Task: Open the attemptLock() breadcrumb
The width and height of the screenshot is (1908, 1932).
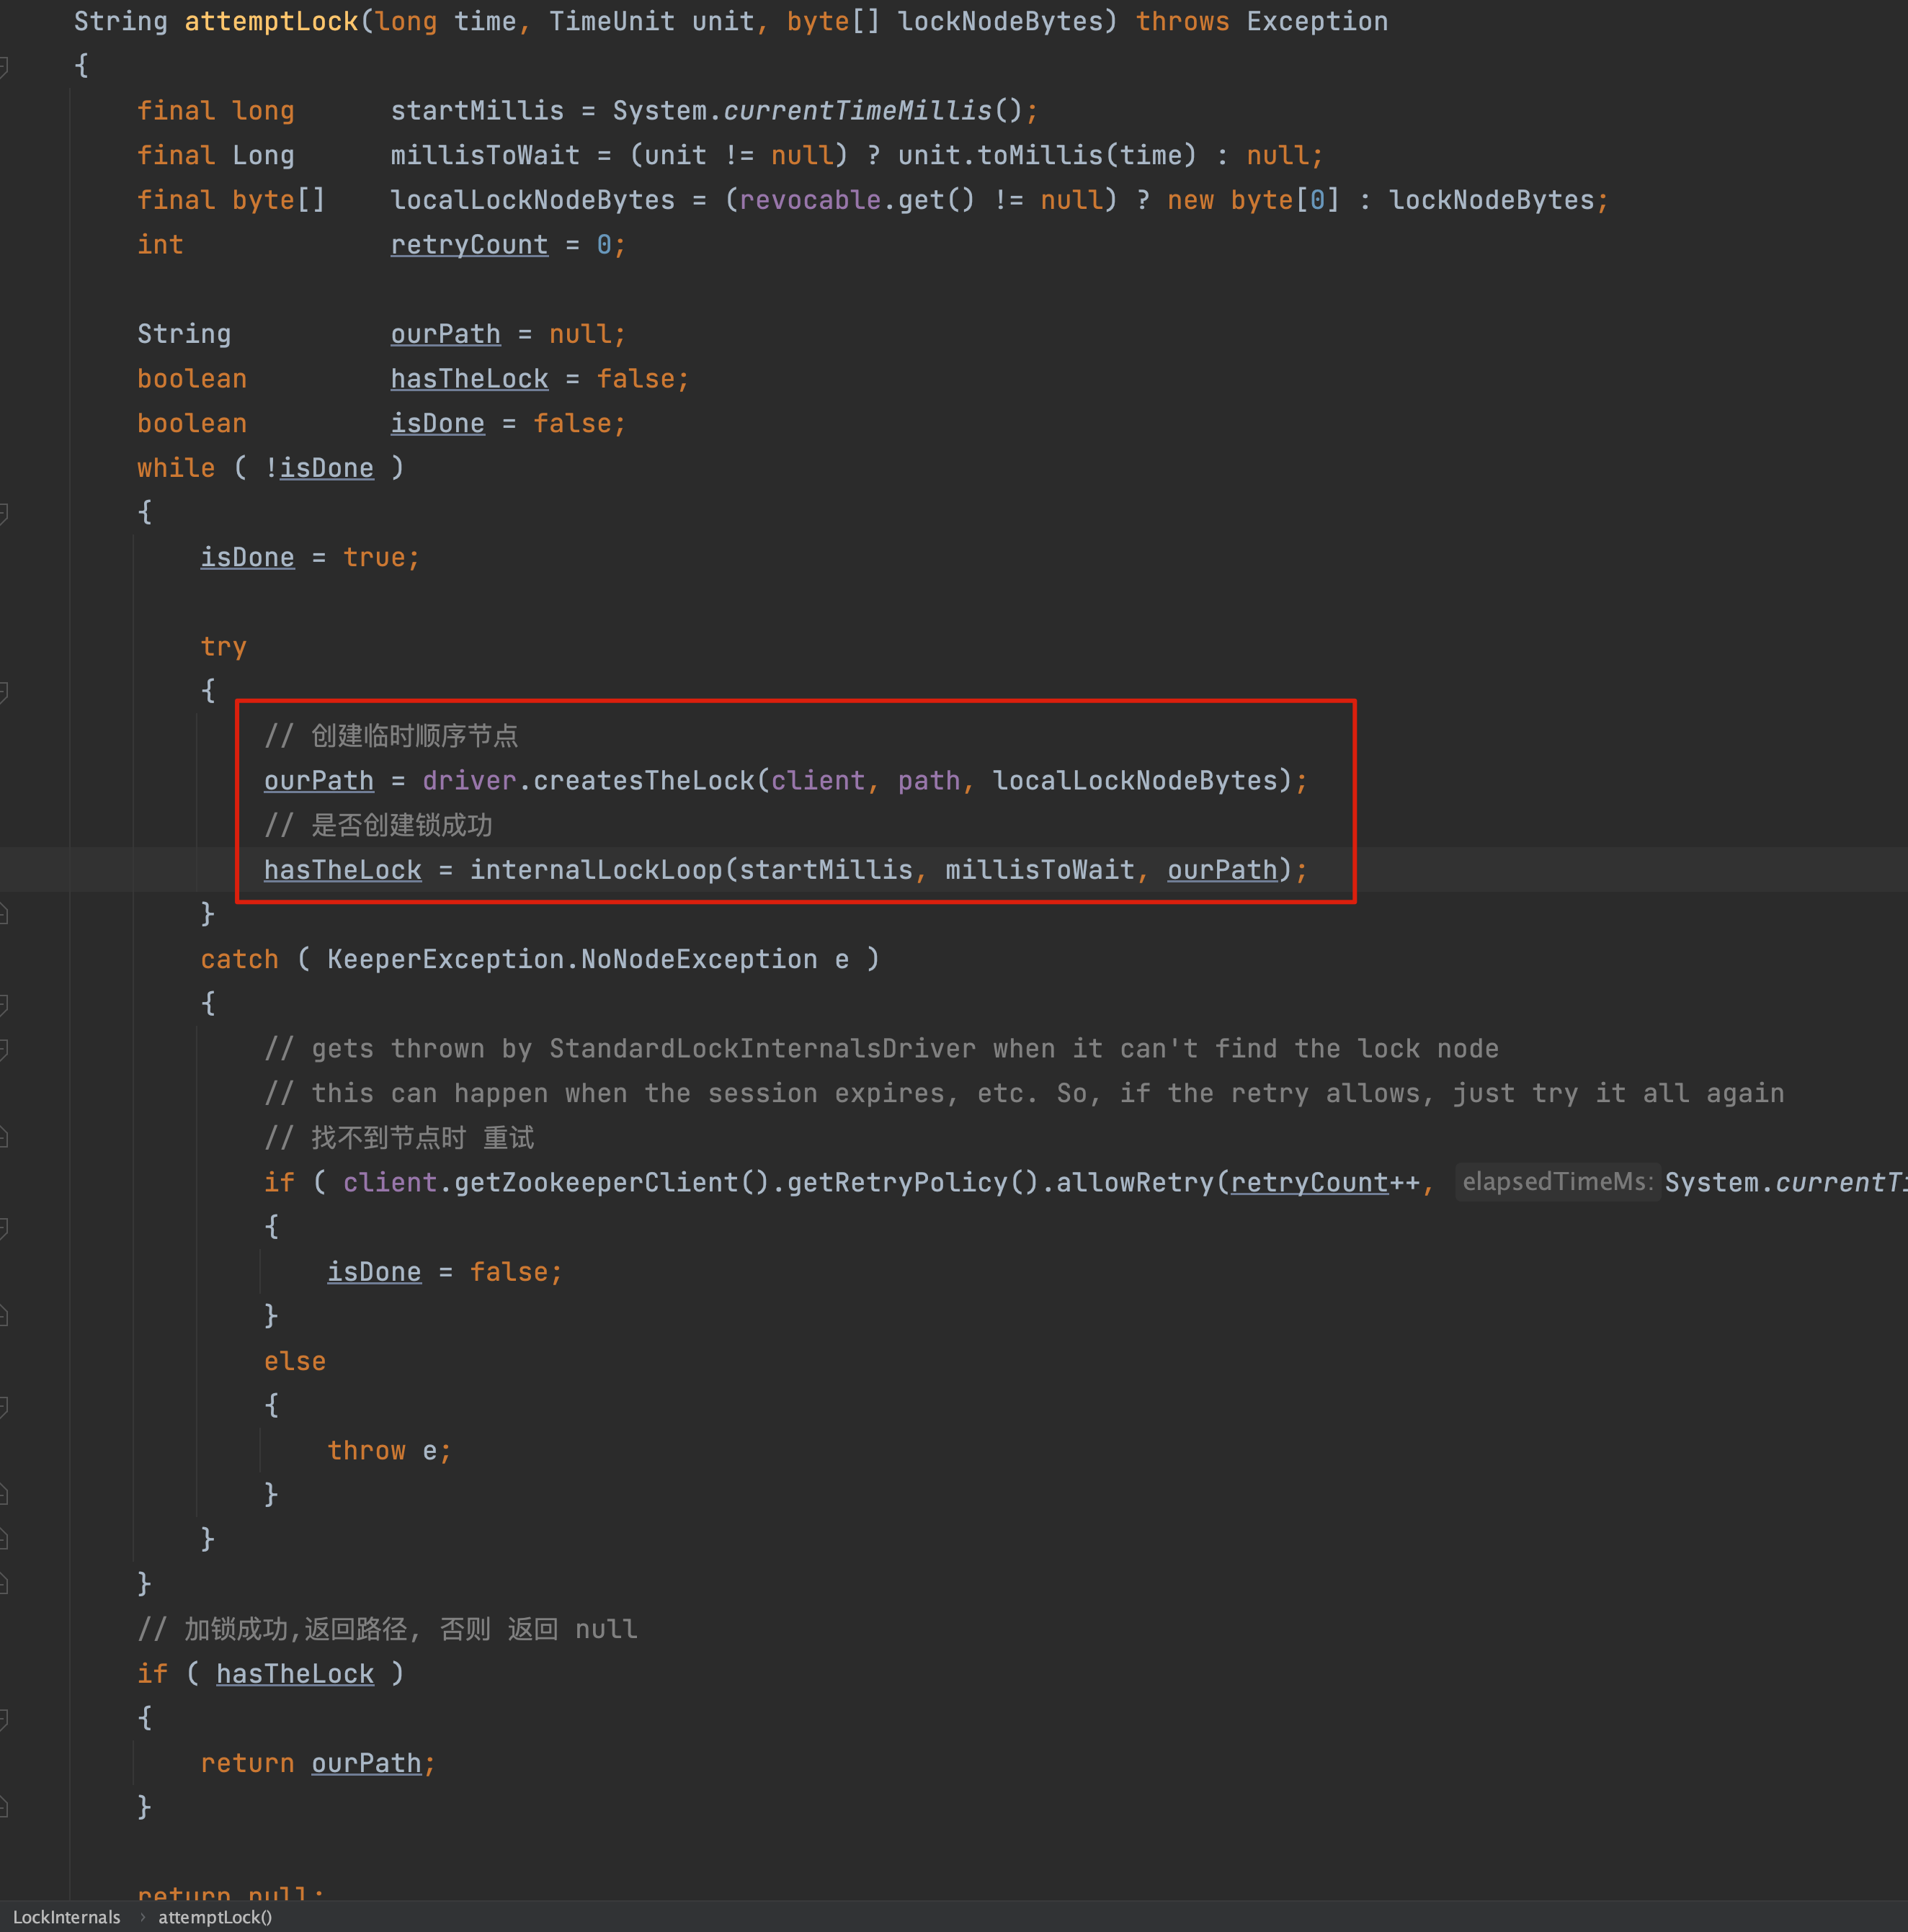Action: 215,1917
